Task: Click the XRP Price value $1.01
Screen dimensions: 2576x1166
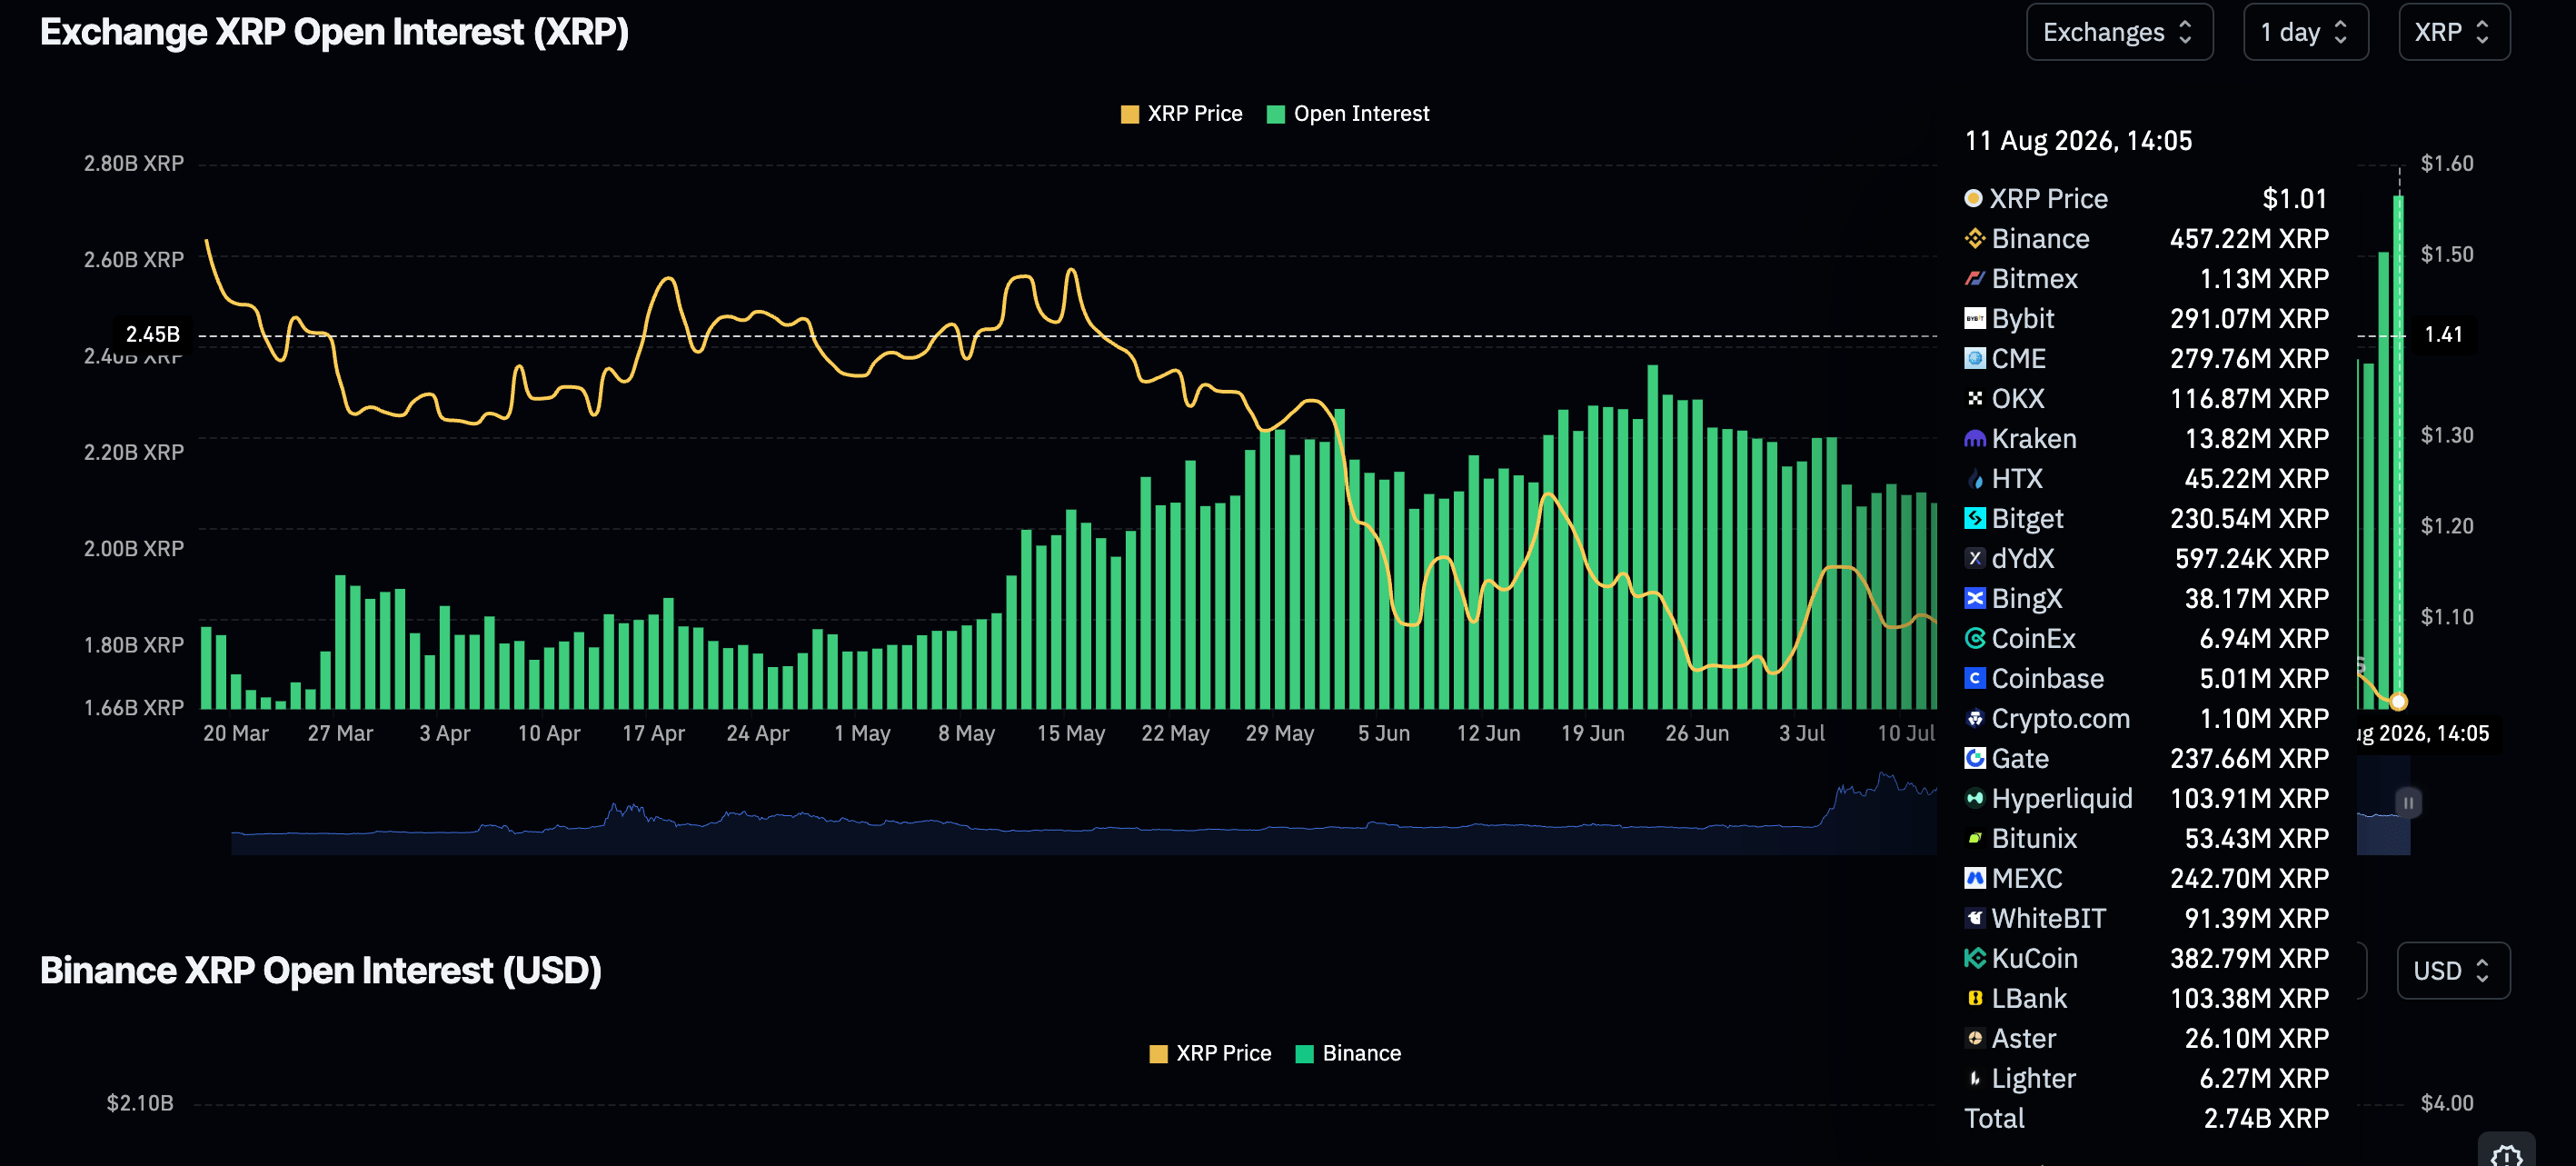Action: click(2294, 198)
